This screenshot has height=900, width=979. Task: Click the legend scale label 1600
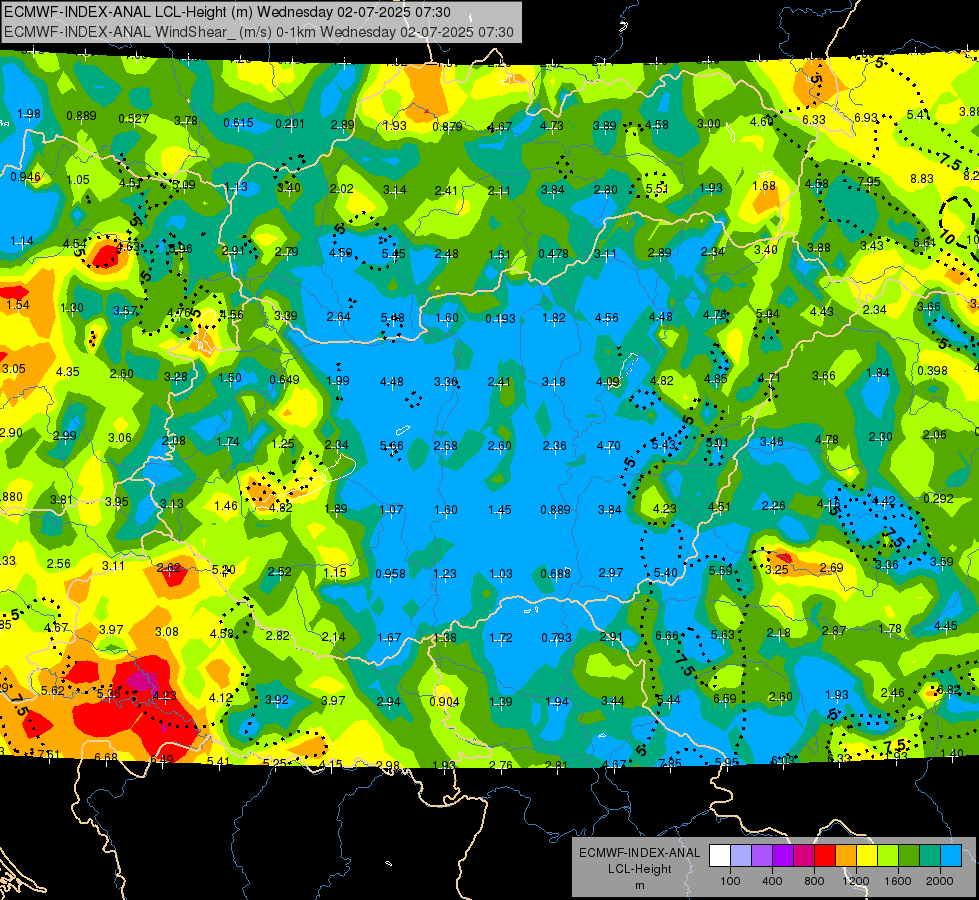(898, 881)
